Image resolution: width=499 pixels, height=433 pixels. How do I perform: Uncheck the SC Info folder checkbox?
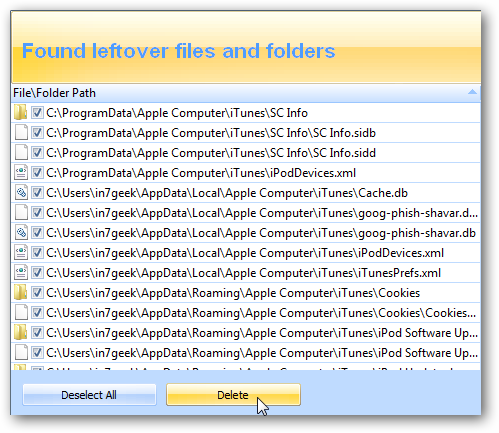(x=37, y=113)
